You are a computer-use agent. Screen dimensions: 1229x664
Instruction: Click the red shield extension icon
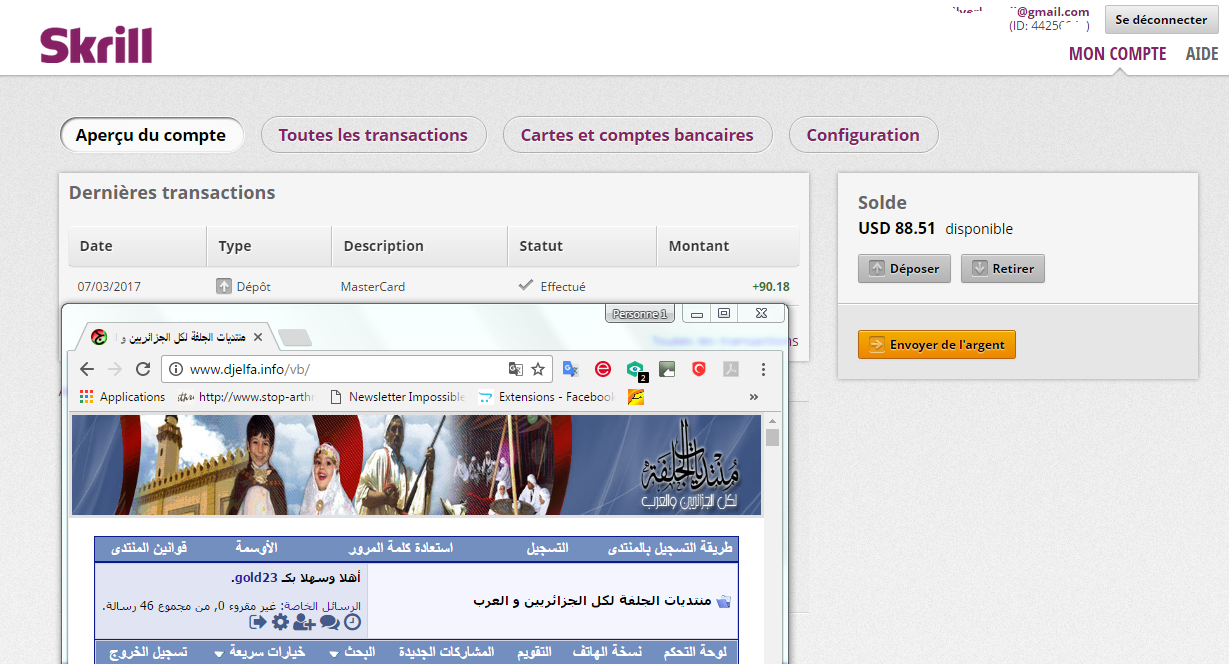coord(699,369)
